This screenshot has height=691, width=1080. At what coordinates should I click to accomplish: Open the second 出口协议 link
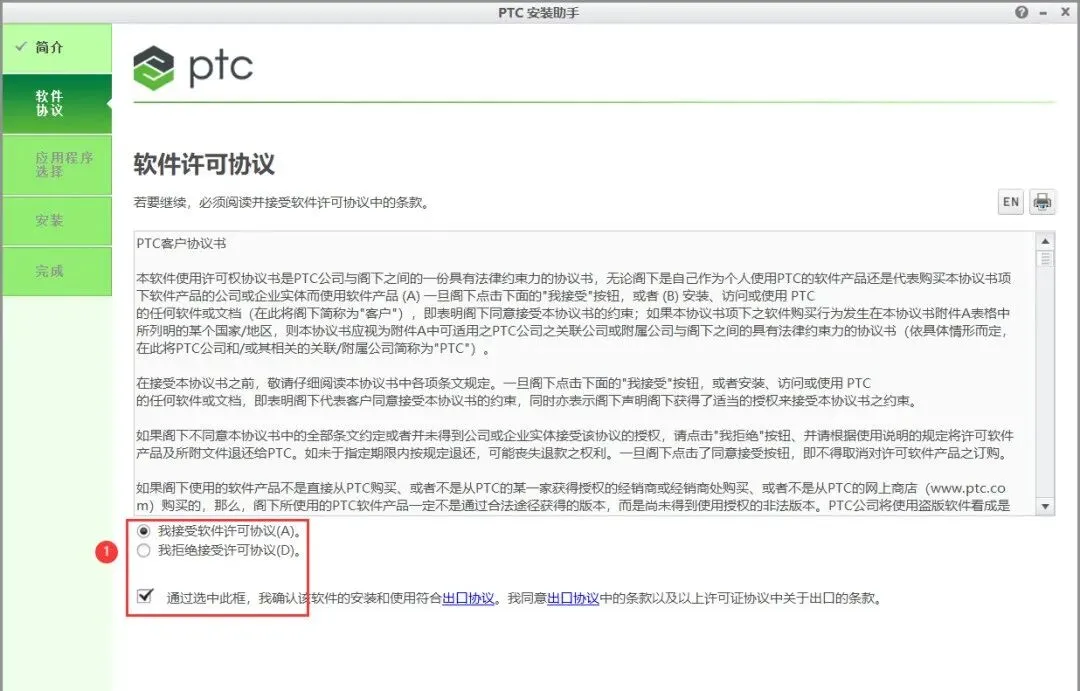(573, 598)
